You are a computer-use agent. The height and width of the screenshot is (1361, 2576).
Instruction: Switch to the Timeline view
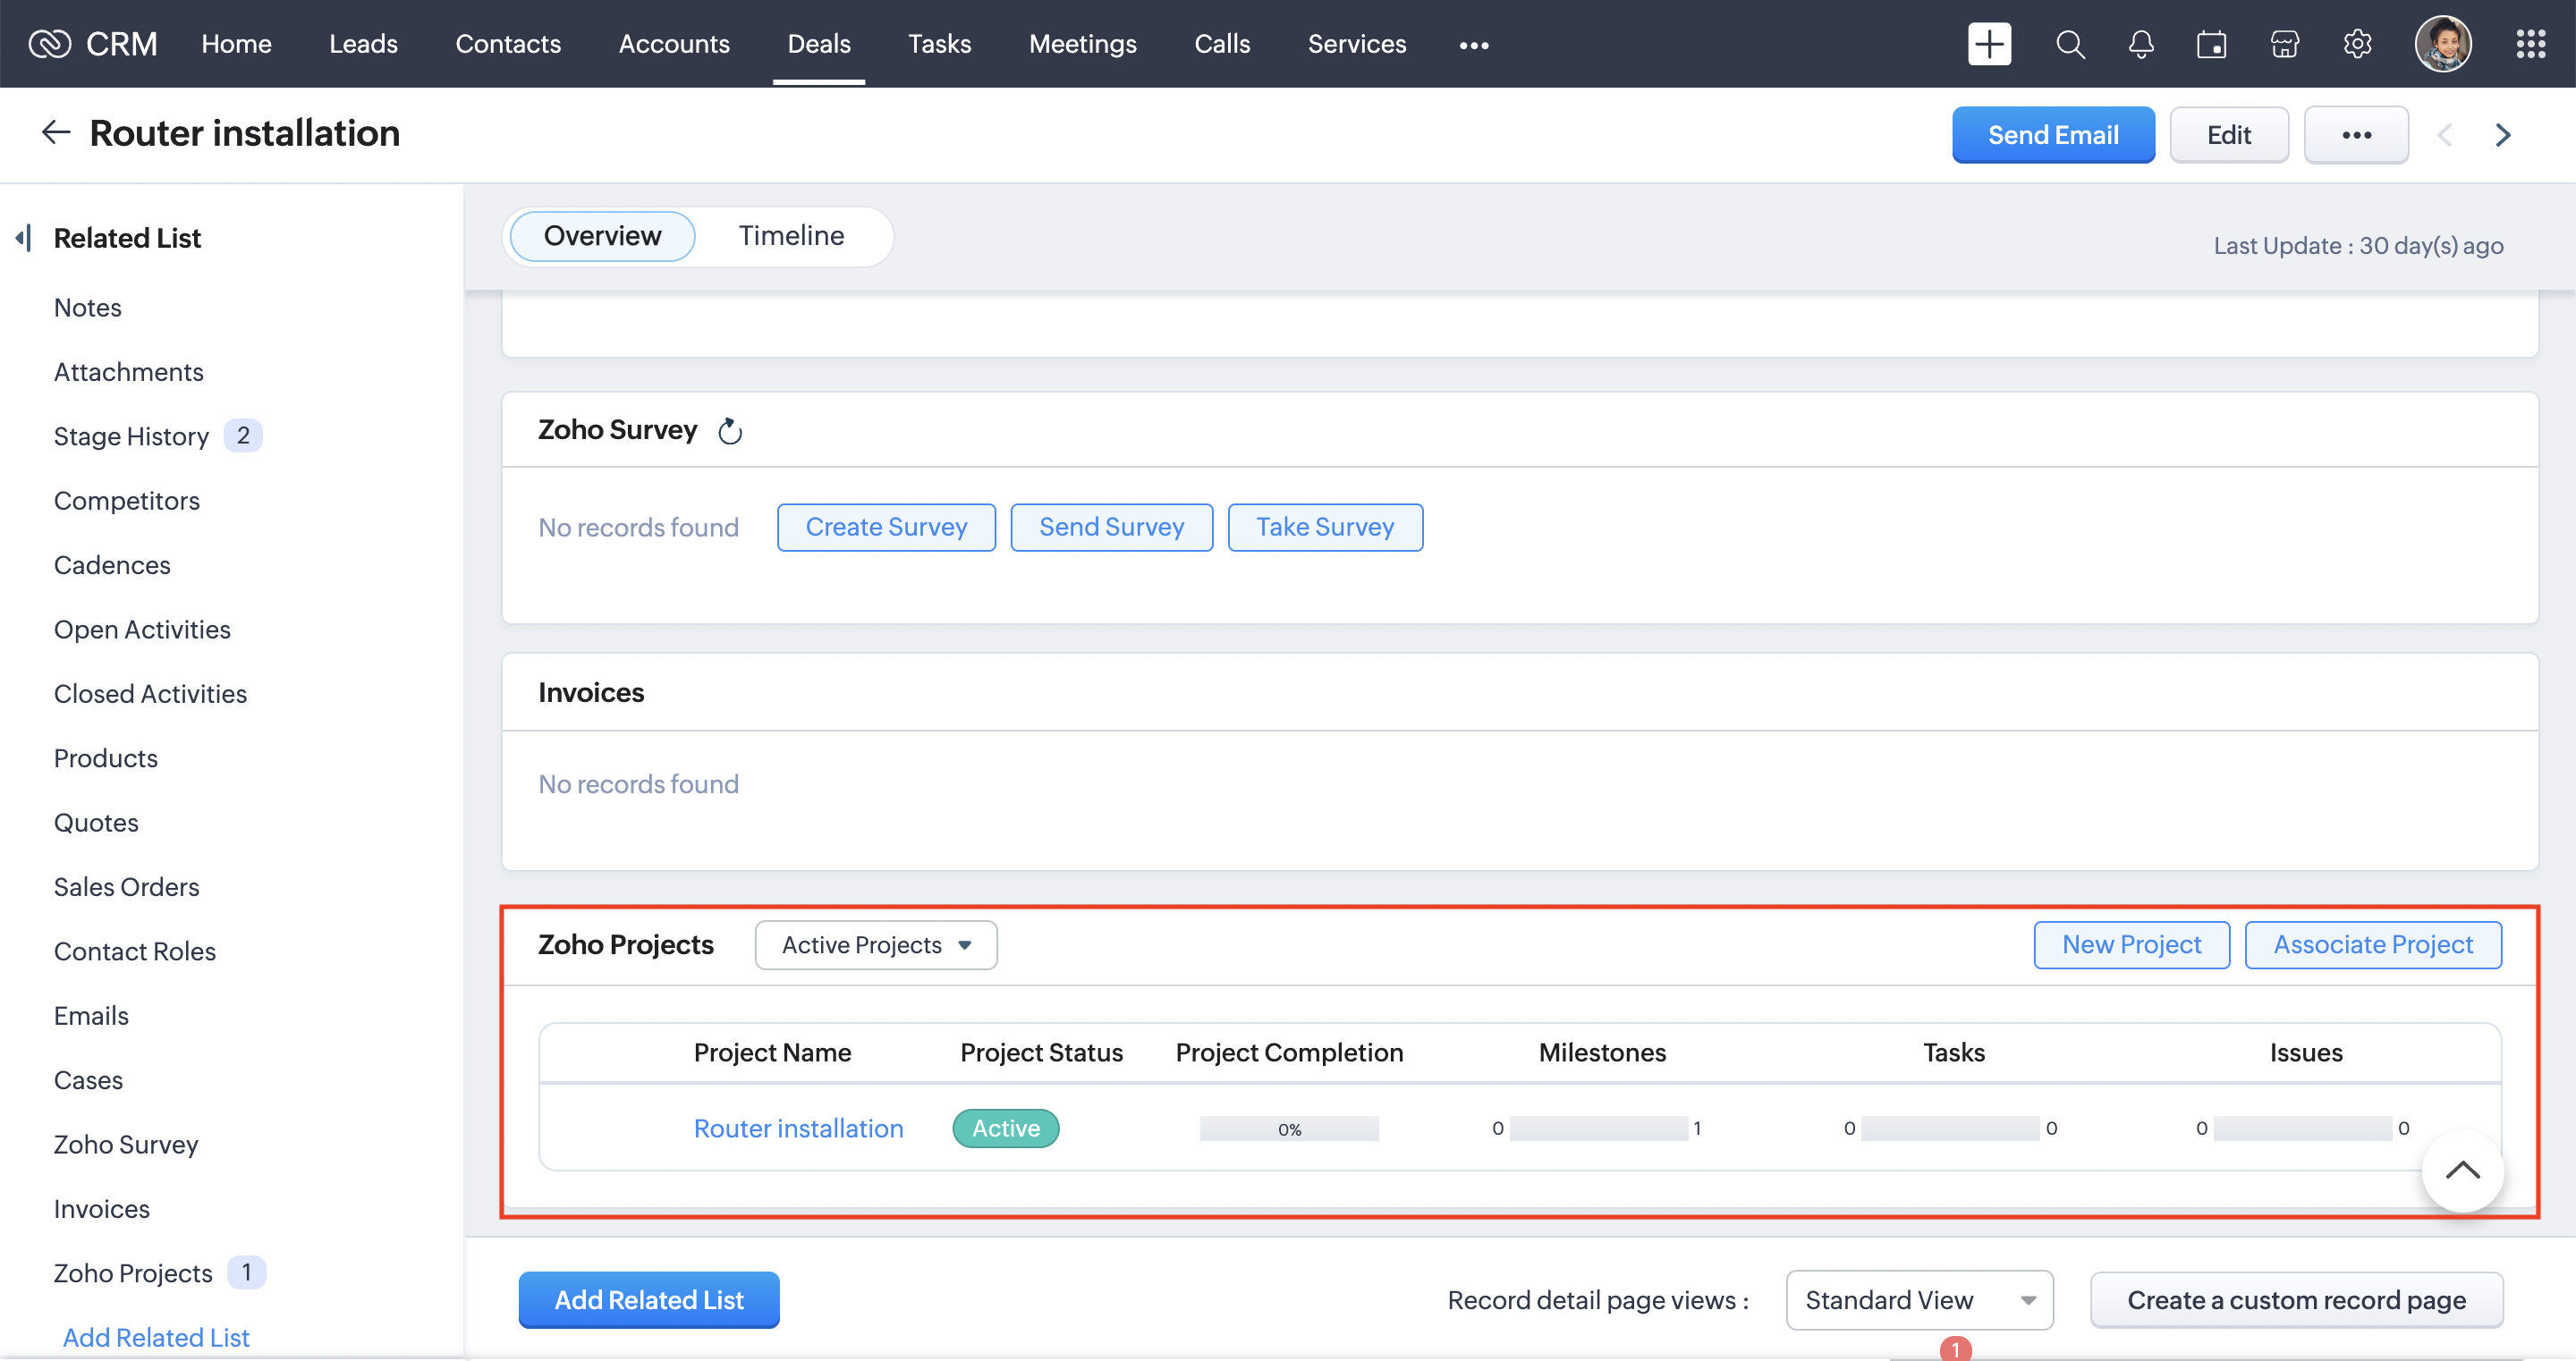(x=791, y=236)
